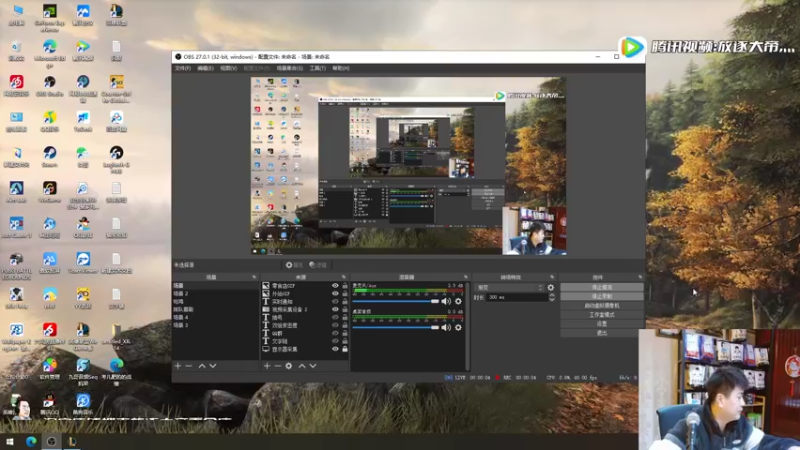Add a new scene with the plus icon
This screenshot has height=450, width=800.
tap(178, 366)
